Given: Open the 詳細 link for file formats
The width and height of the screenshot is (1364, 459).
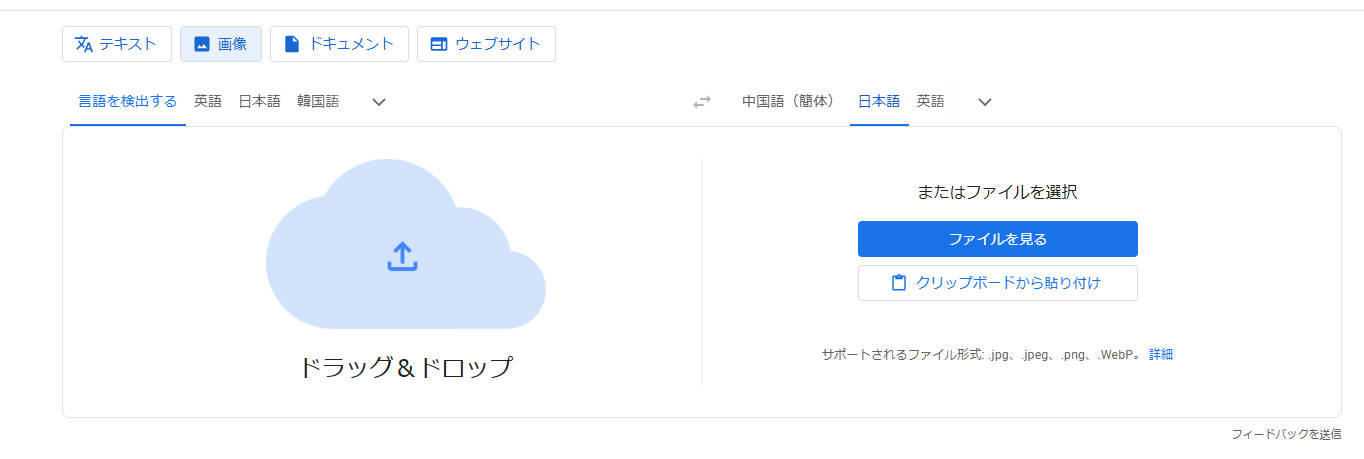Looking at the screenshot, I should click(1160, 354).
